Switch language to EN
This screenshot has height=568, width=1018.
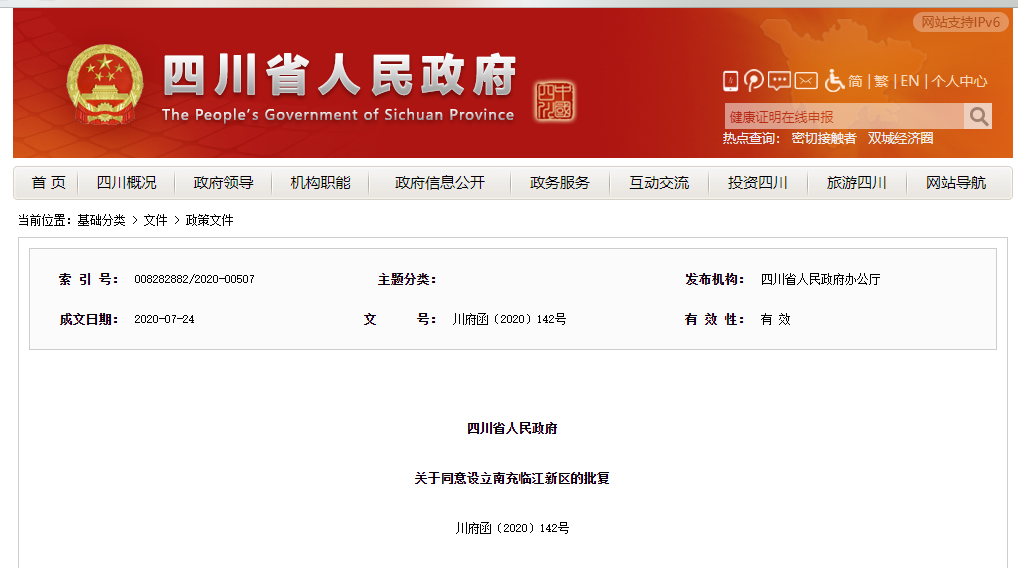909,81
